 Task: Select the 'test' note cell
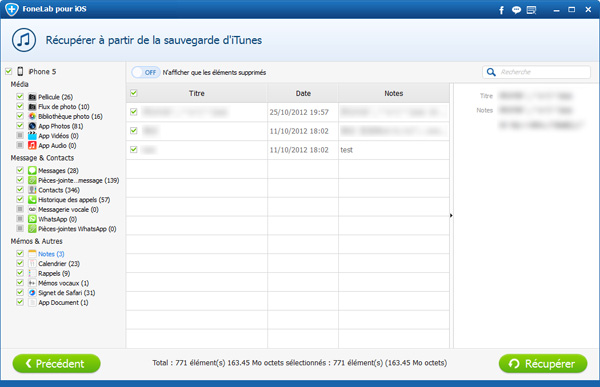pos(394,150)
